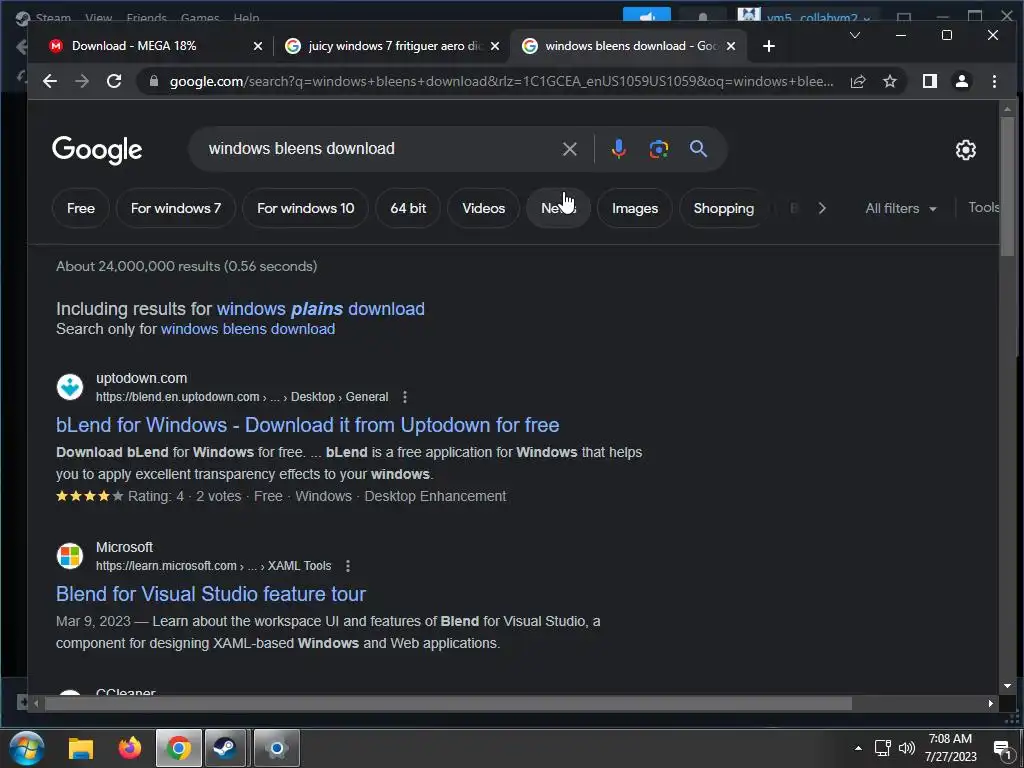Open options for uptodown.com result
This screenshot has height=768, width=1024.
[405, 397]
